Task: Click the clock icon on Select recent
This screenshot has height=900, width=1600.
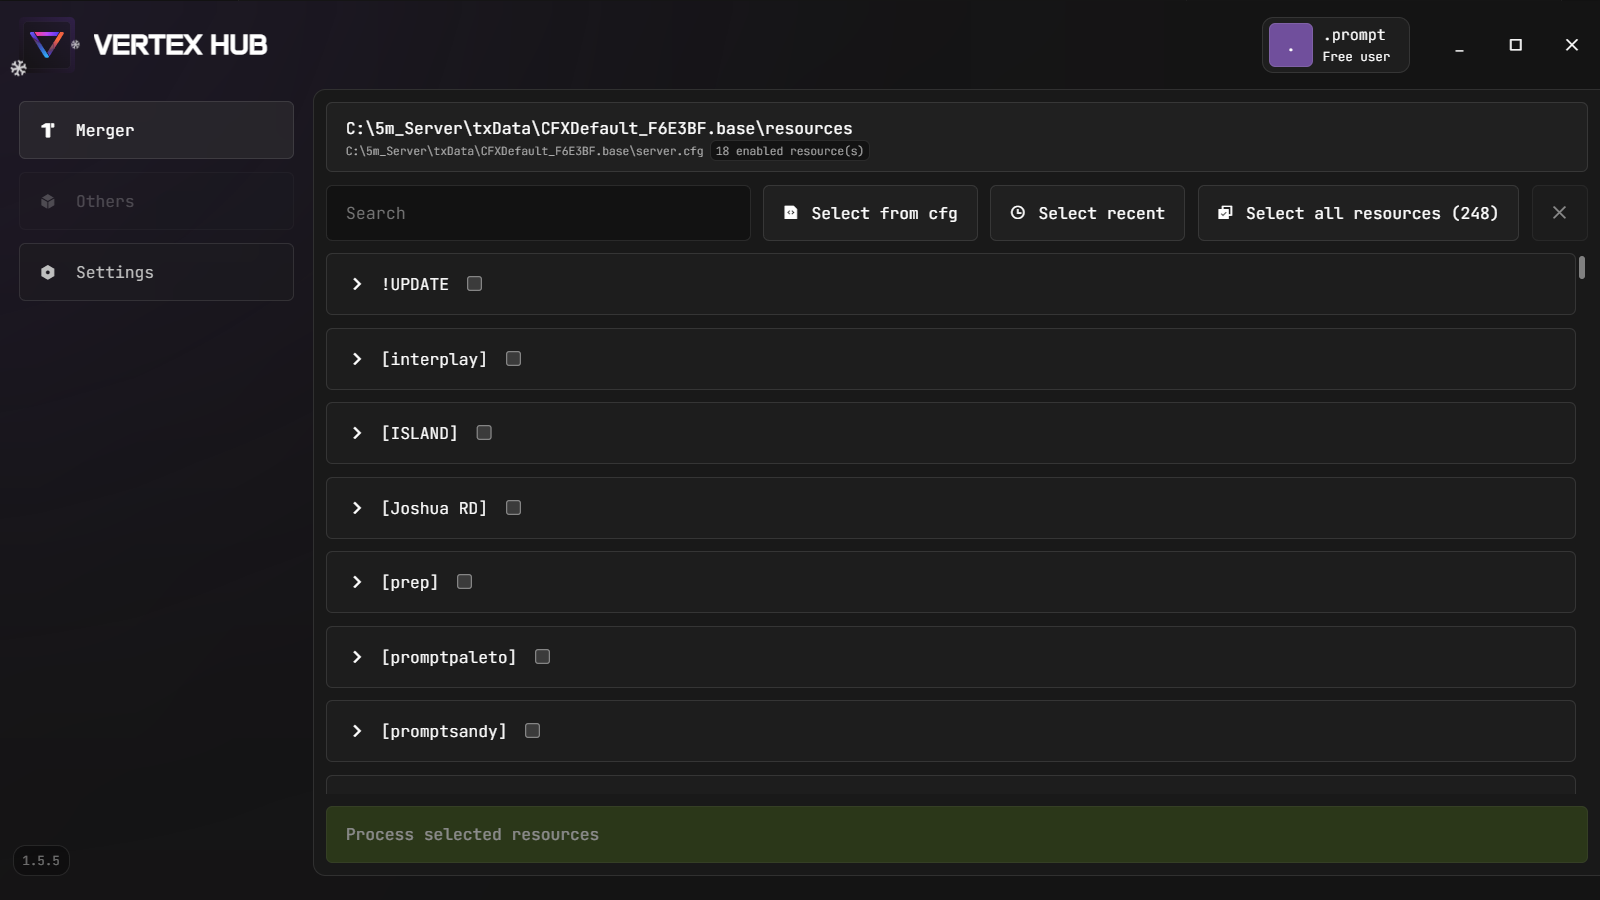Action: click(x=1018, y=213)
